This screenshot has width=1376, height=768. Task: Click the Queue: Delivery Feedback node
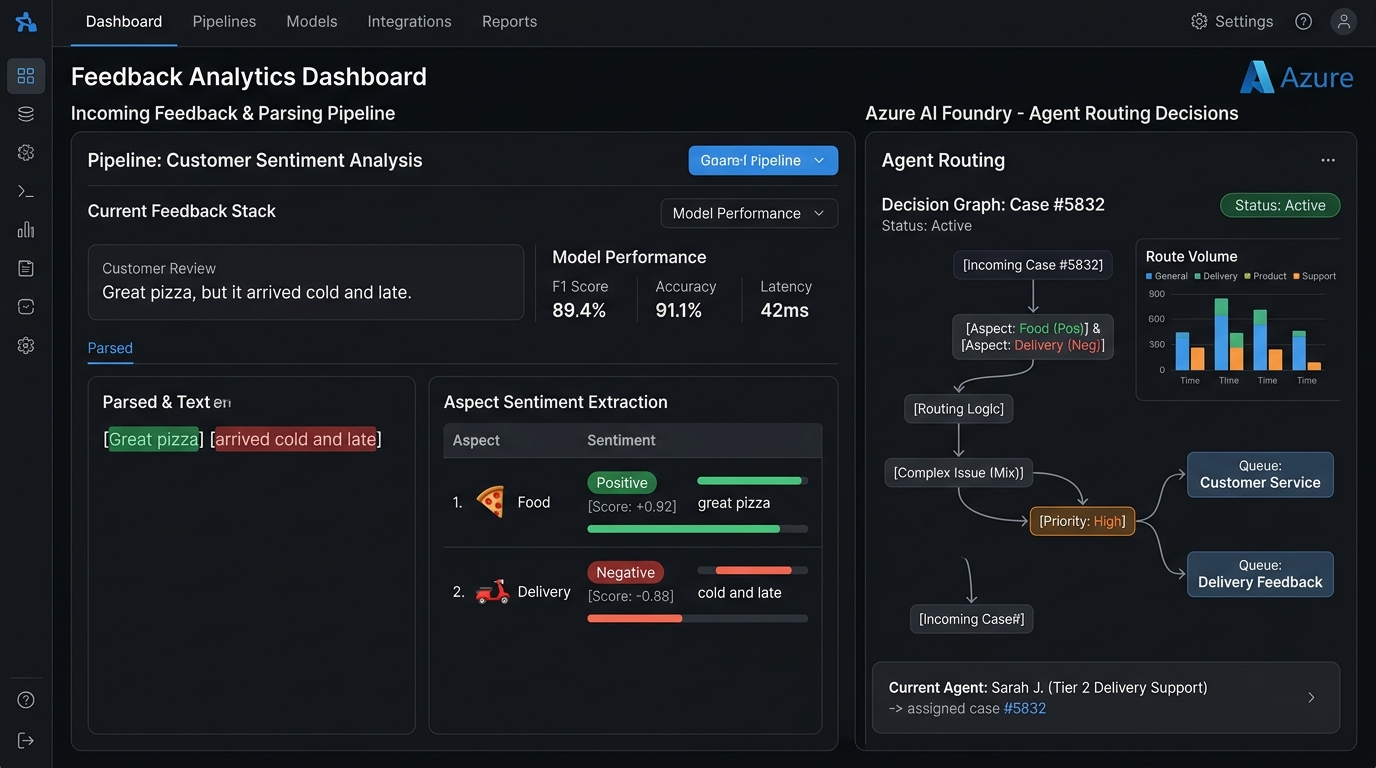tap(1260, 574)
